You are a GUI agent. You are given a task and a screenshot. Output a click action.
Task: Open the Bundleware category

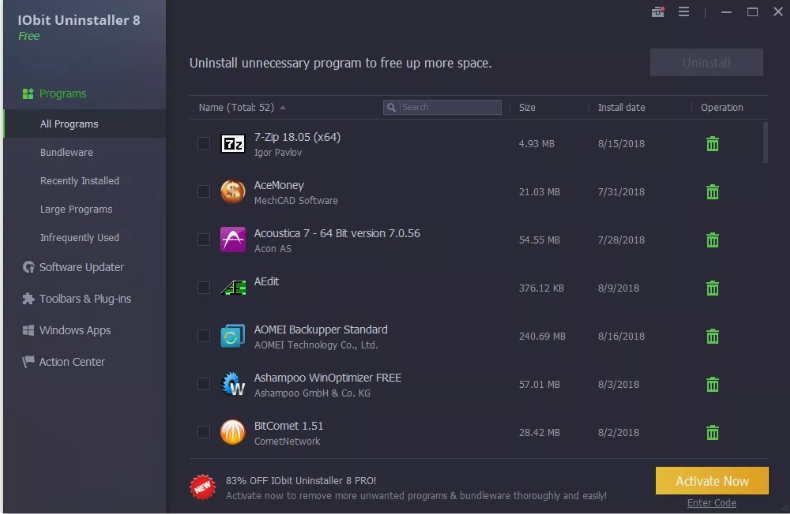coord(67,152)
